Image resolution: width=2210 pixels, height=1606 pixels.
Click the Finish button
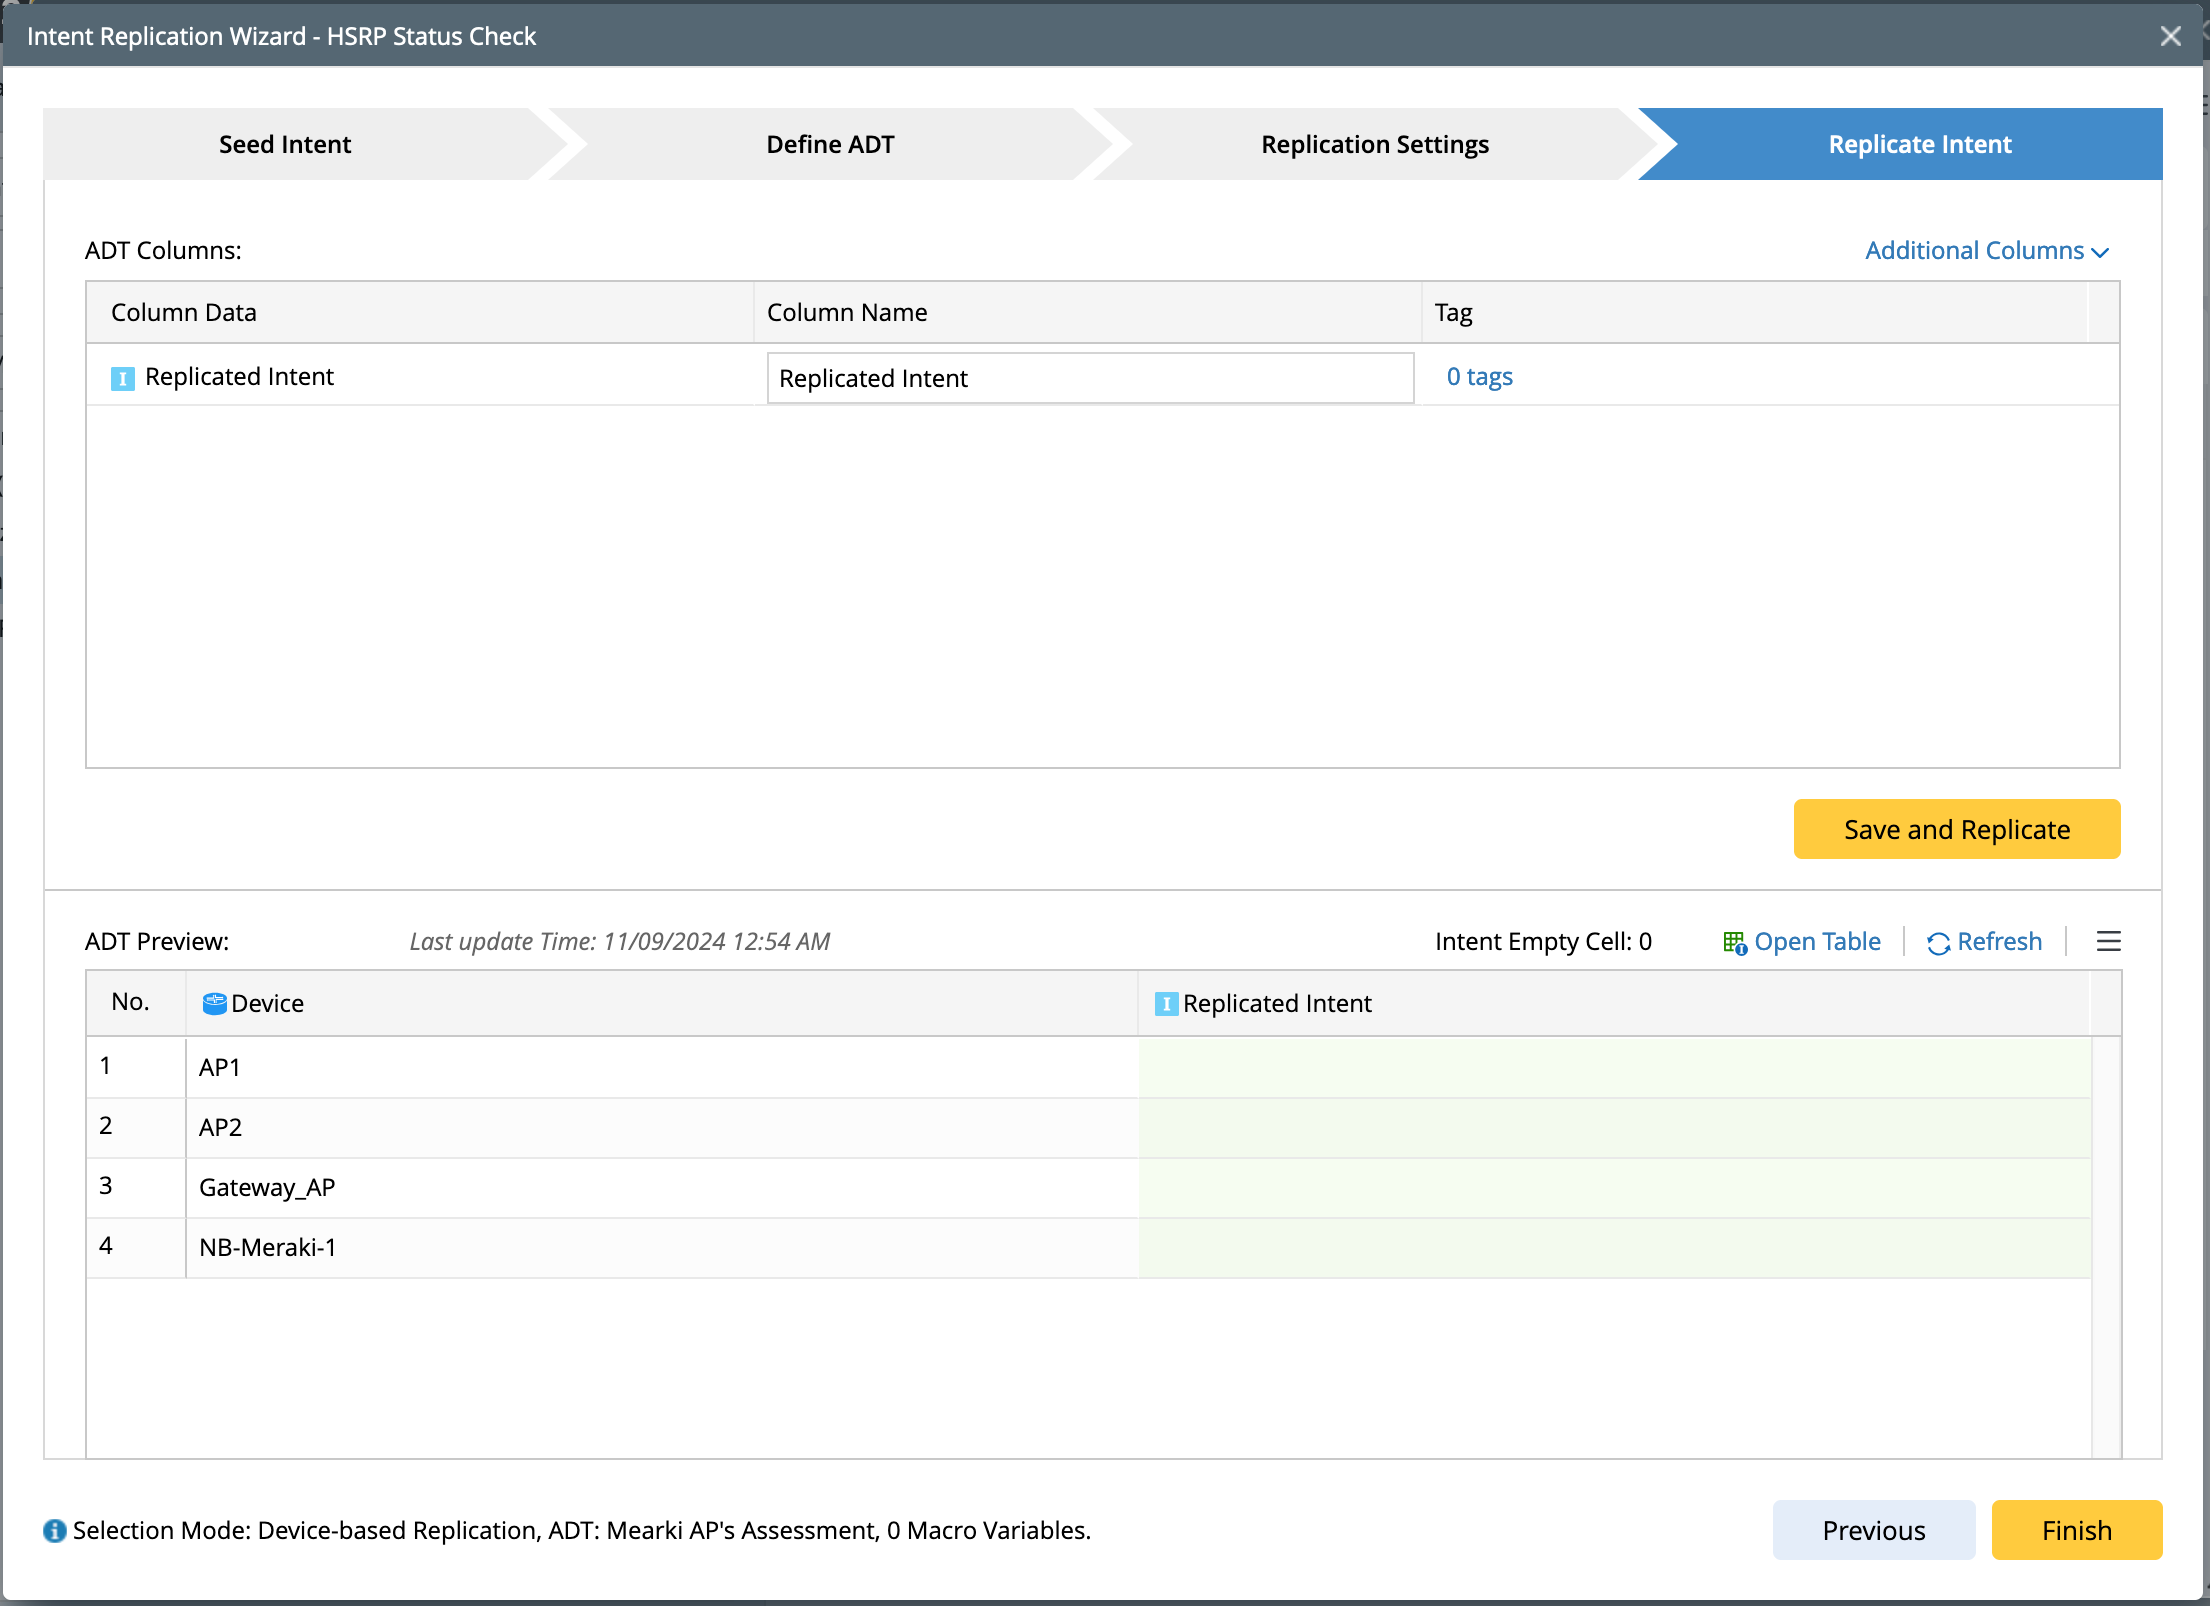coord(2076,1530)
